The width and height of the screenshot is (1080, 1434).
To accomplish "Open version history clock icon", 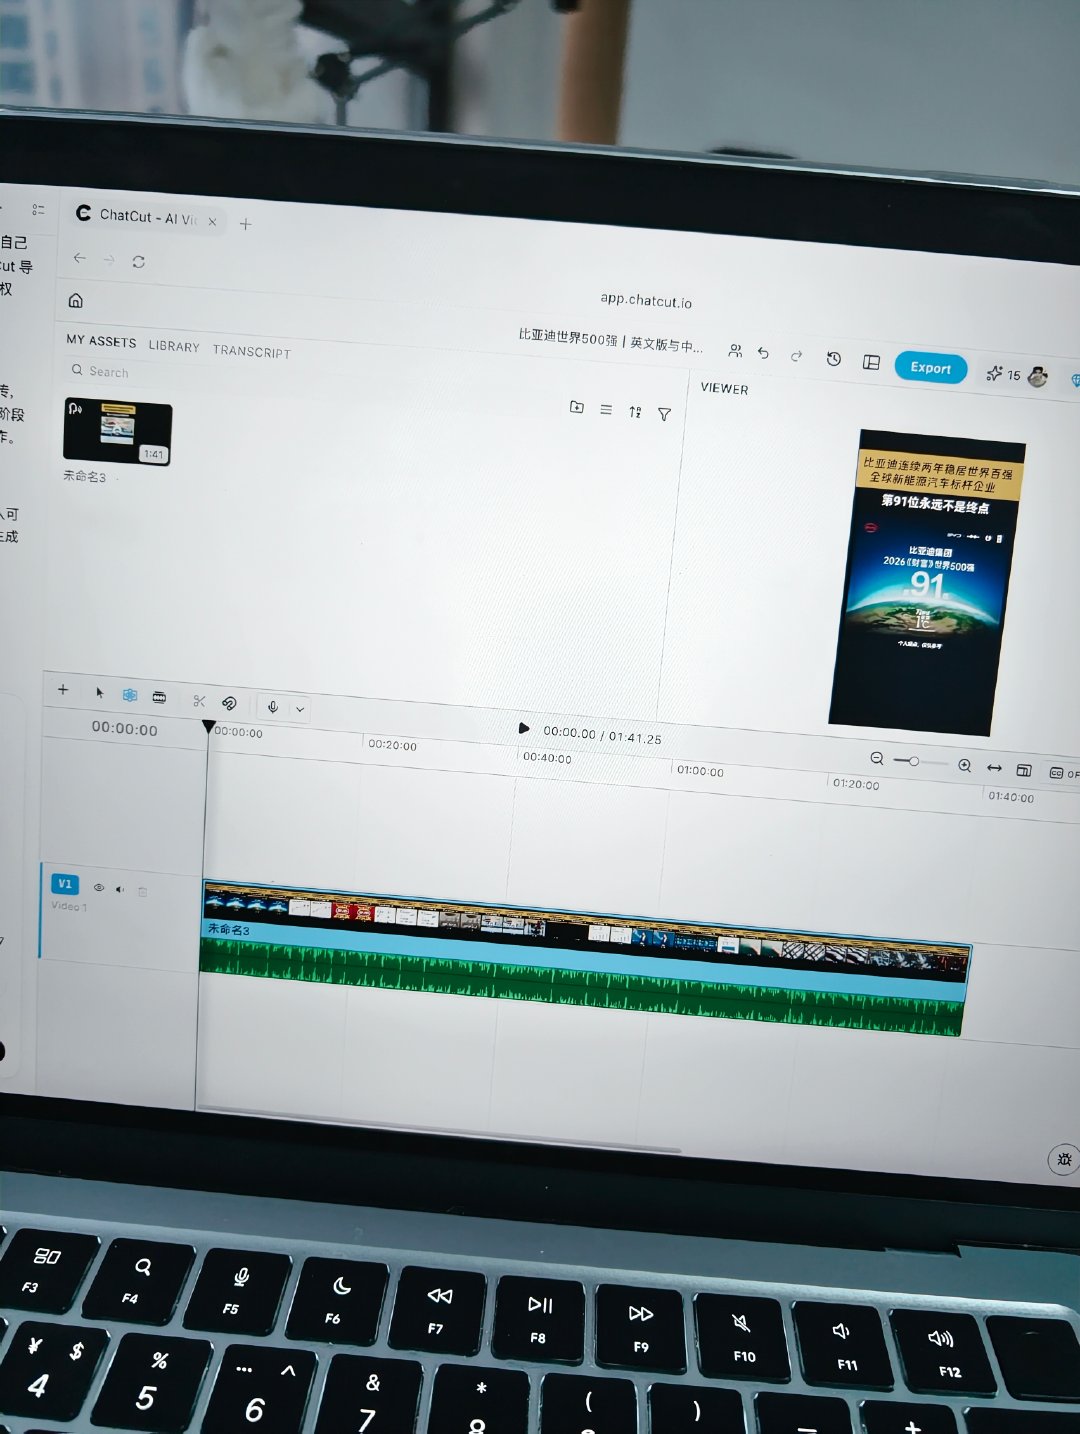I will tap(834, 359).
